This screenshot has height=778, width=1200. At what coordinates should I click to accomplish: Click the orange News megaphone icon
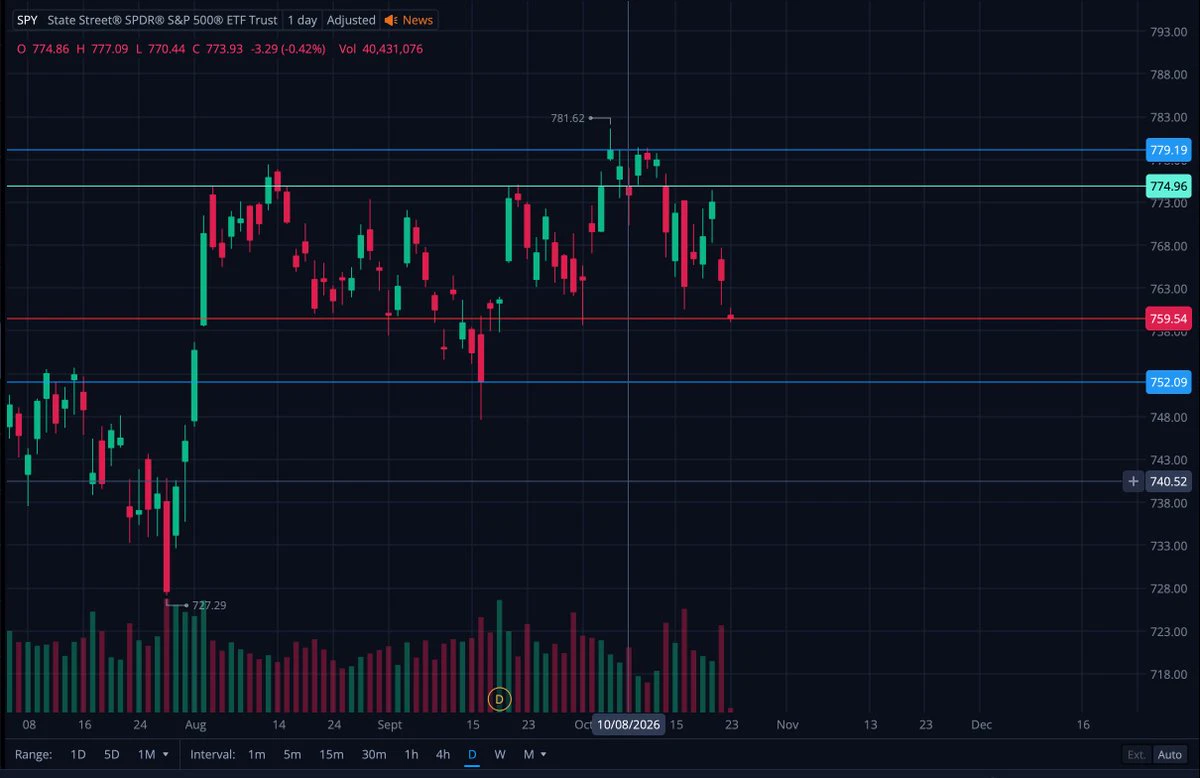[391, 20]
